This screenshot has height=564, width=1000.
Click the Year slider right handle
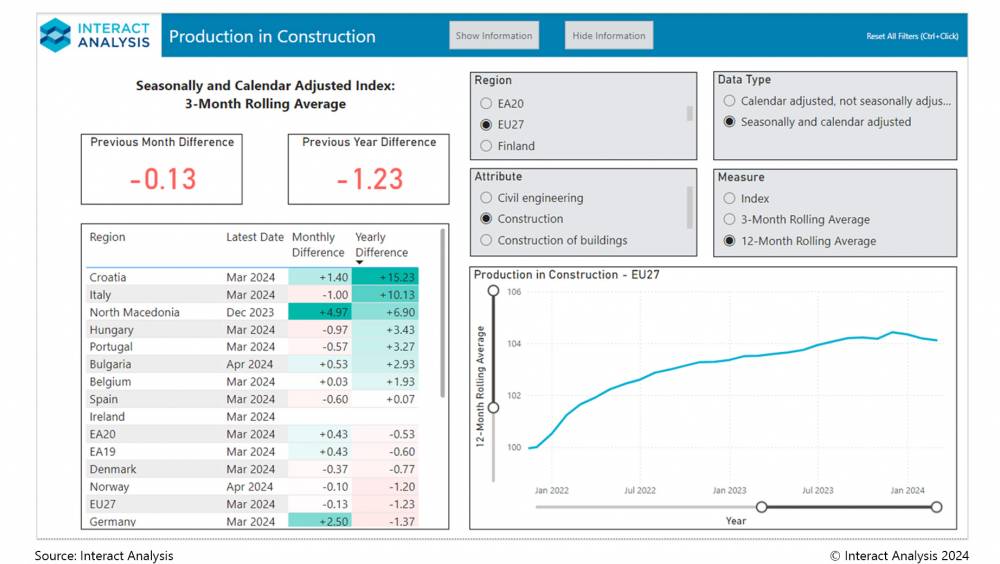pos(936,507)
